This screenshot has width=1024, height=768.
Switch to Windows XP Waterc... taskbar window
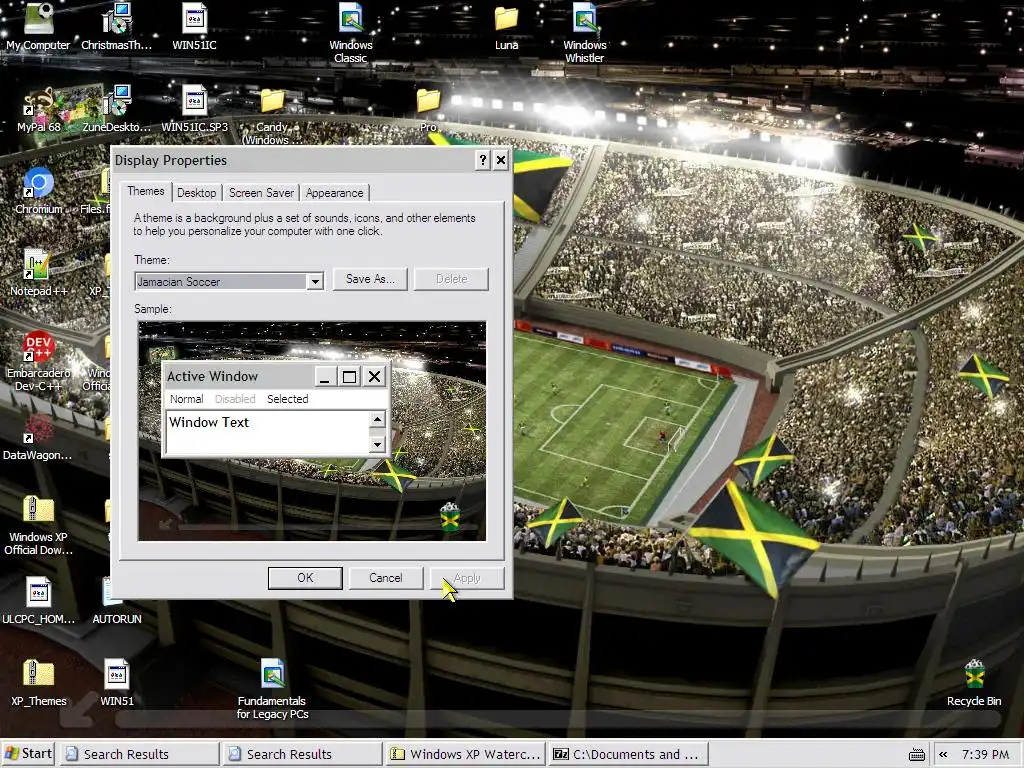[x=466, y=754]
